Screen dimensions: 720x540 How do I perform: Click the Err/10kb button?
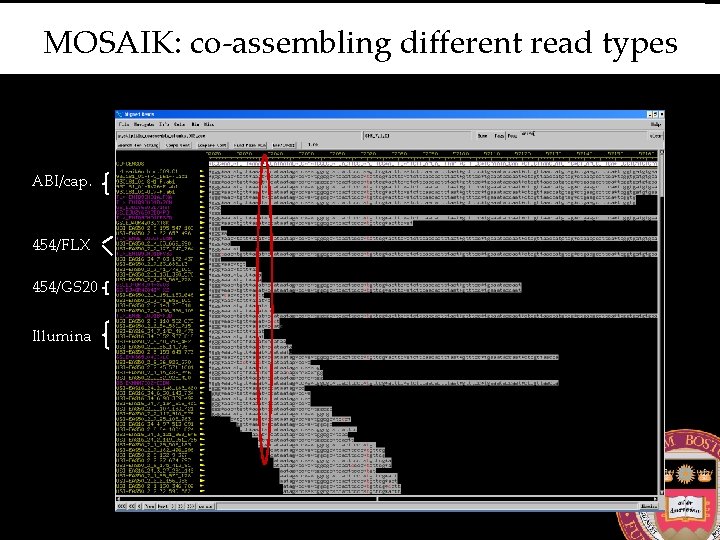point(284,145)
